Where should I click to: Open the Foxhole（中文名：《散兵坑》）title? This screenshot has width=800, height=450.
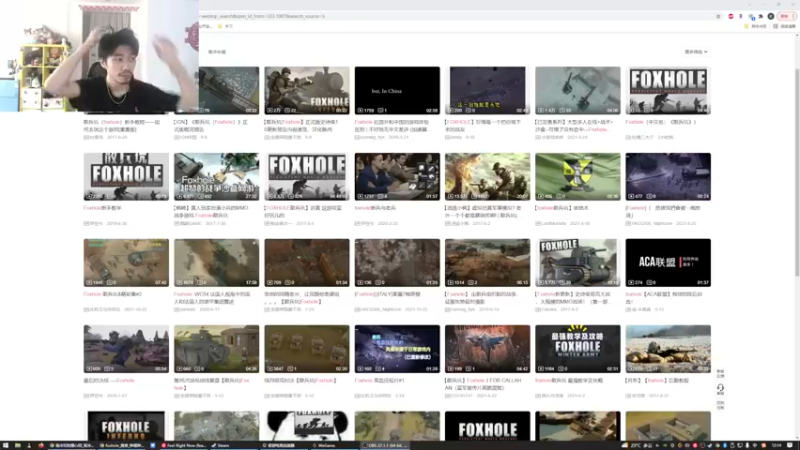click(x=661, y=122)
